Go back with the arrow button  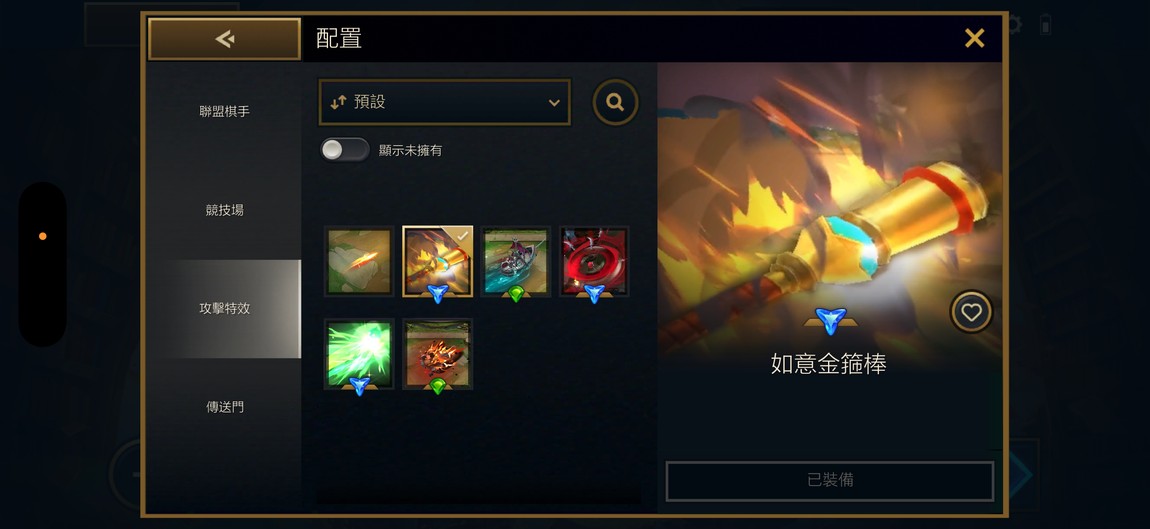[224, 39]
